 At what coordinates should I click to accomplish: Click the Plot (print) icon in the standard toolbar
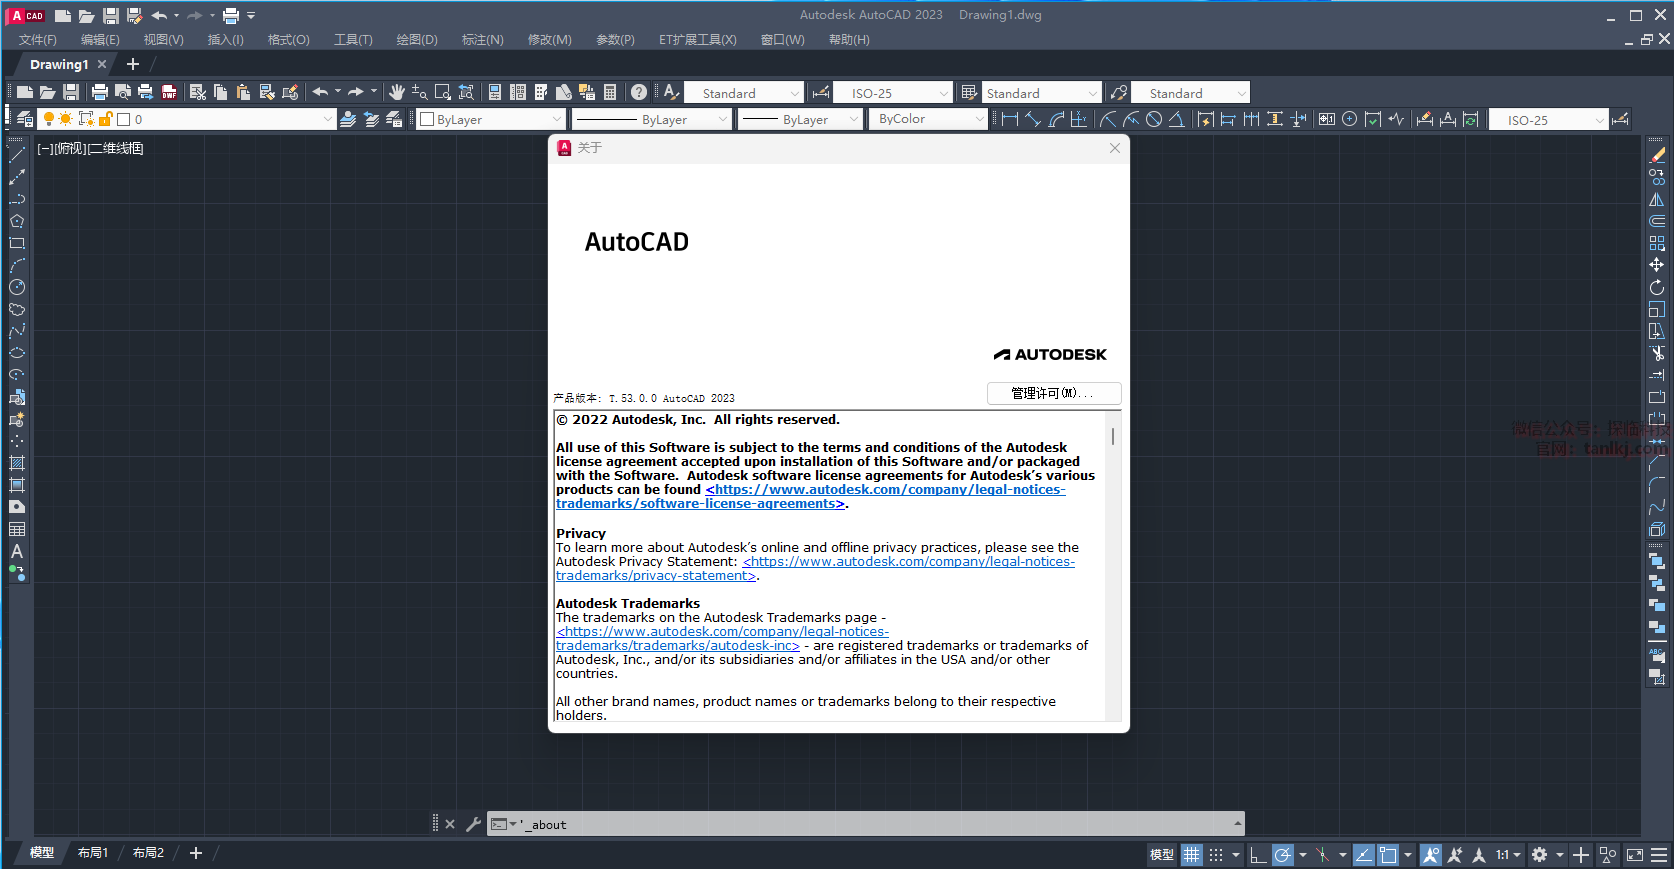pos(99,92)
